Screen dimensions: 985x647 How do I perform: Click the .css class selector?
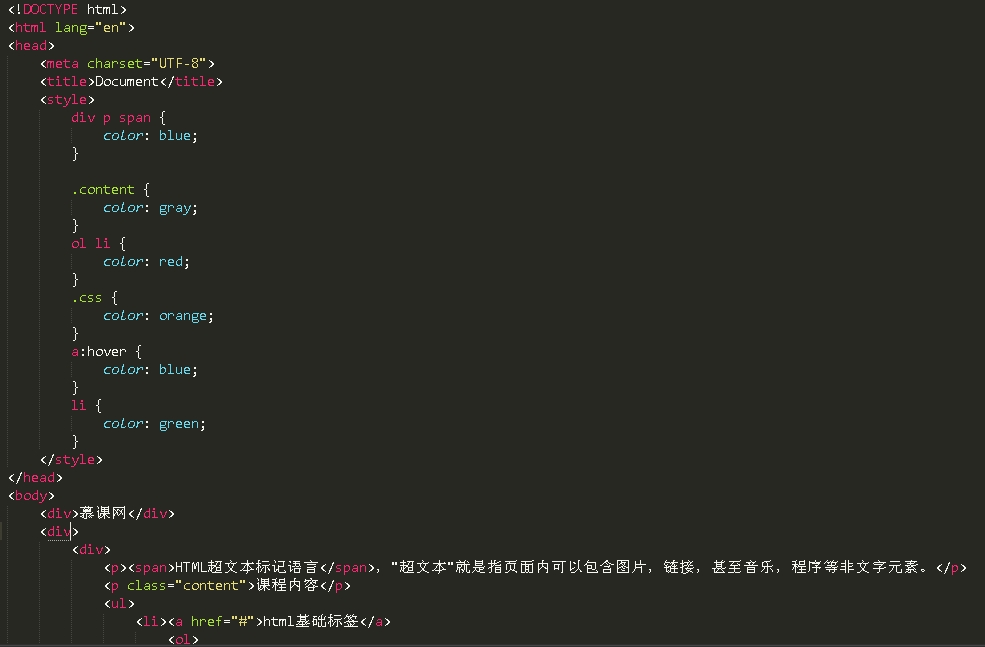pos(88,297)
